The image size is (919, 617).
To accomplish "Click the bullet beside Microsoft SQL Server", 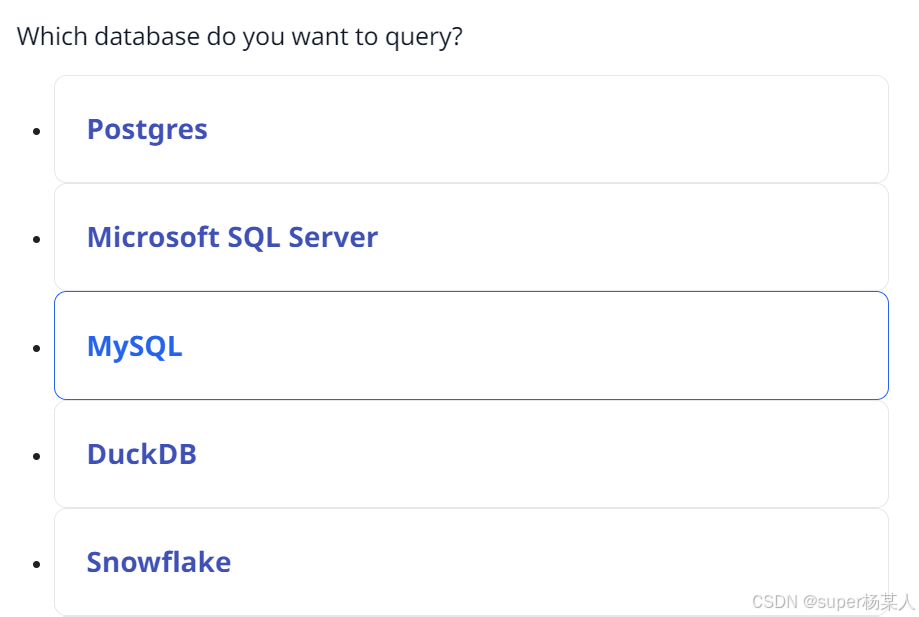I will pos(37,239).
